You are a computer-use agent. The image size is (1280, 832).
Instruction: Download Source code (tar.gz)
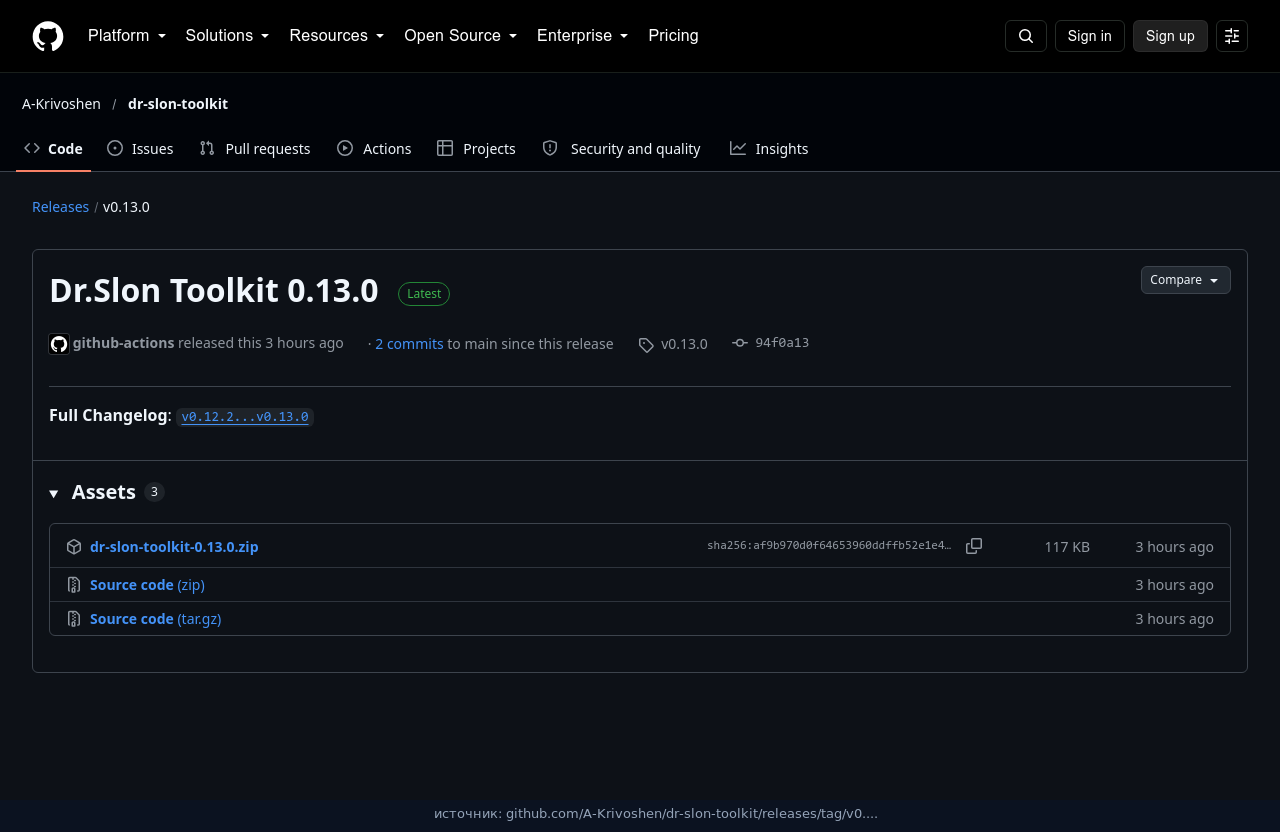click(156, 619)
